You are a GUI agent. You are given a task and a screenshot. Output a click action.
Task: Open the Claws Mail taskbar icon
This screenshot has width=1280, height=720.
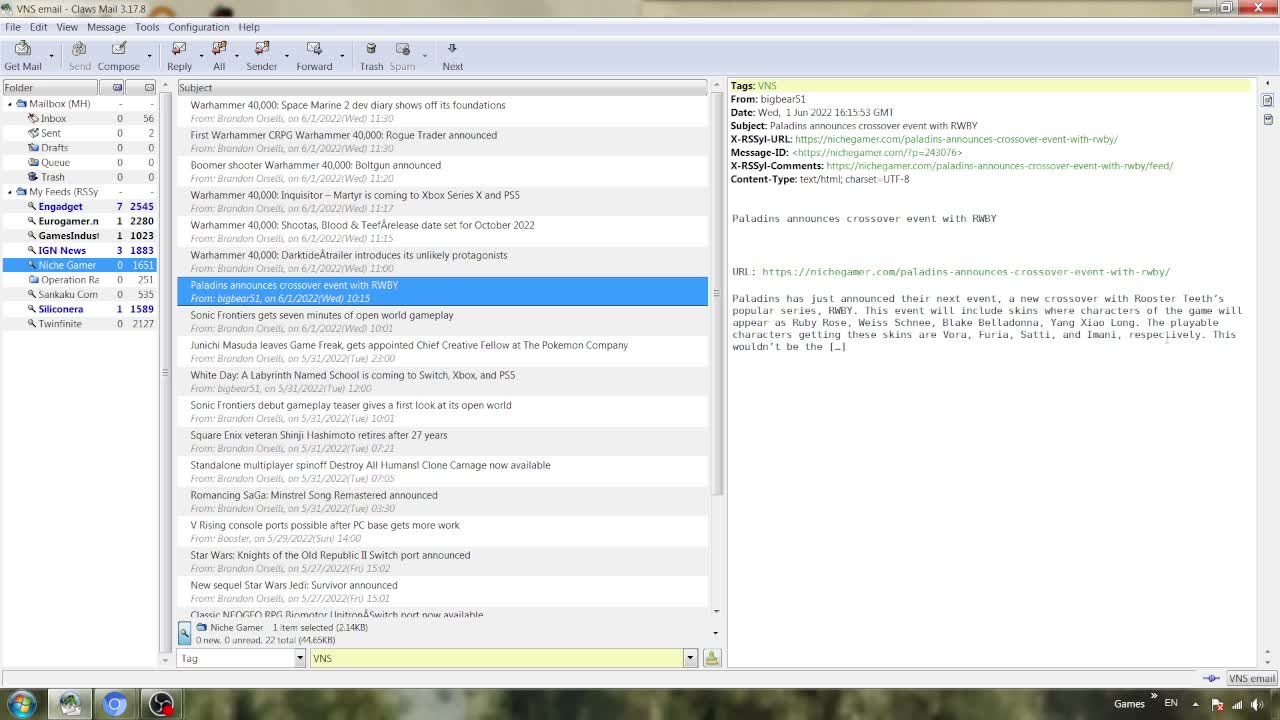pyautogui.click(x=70, y=705)
